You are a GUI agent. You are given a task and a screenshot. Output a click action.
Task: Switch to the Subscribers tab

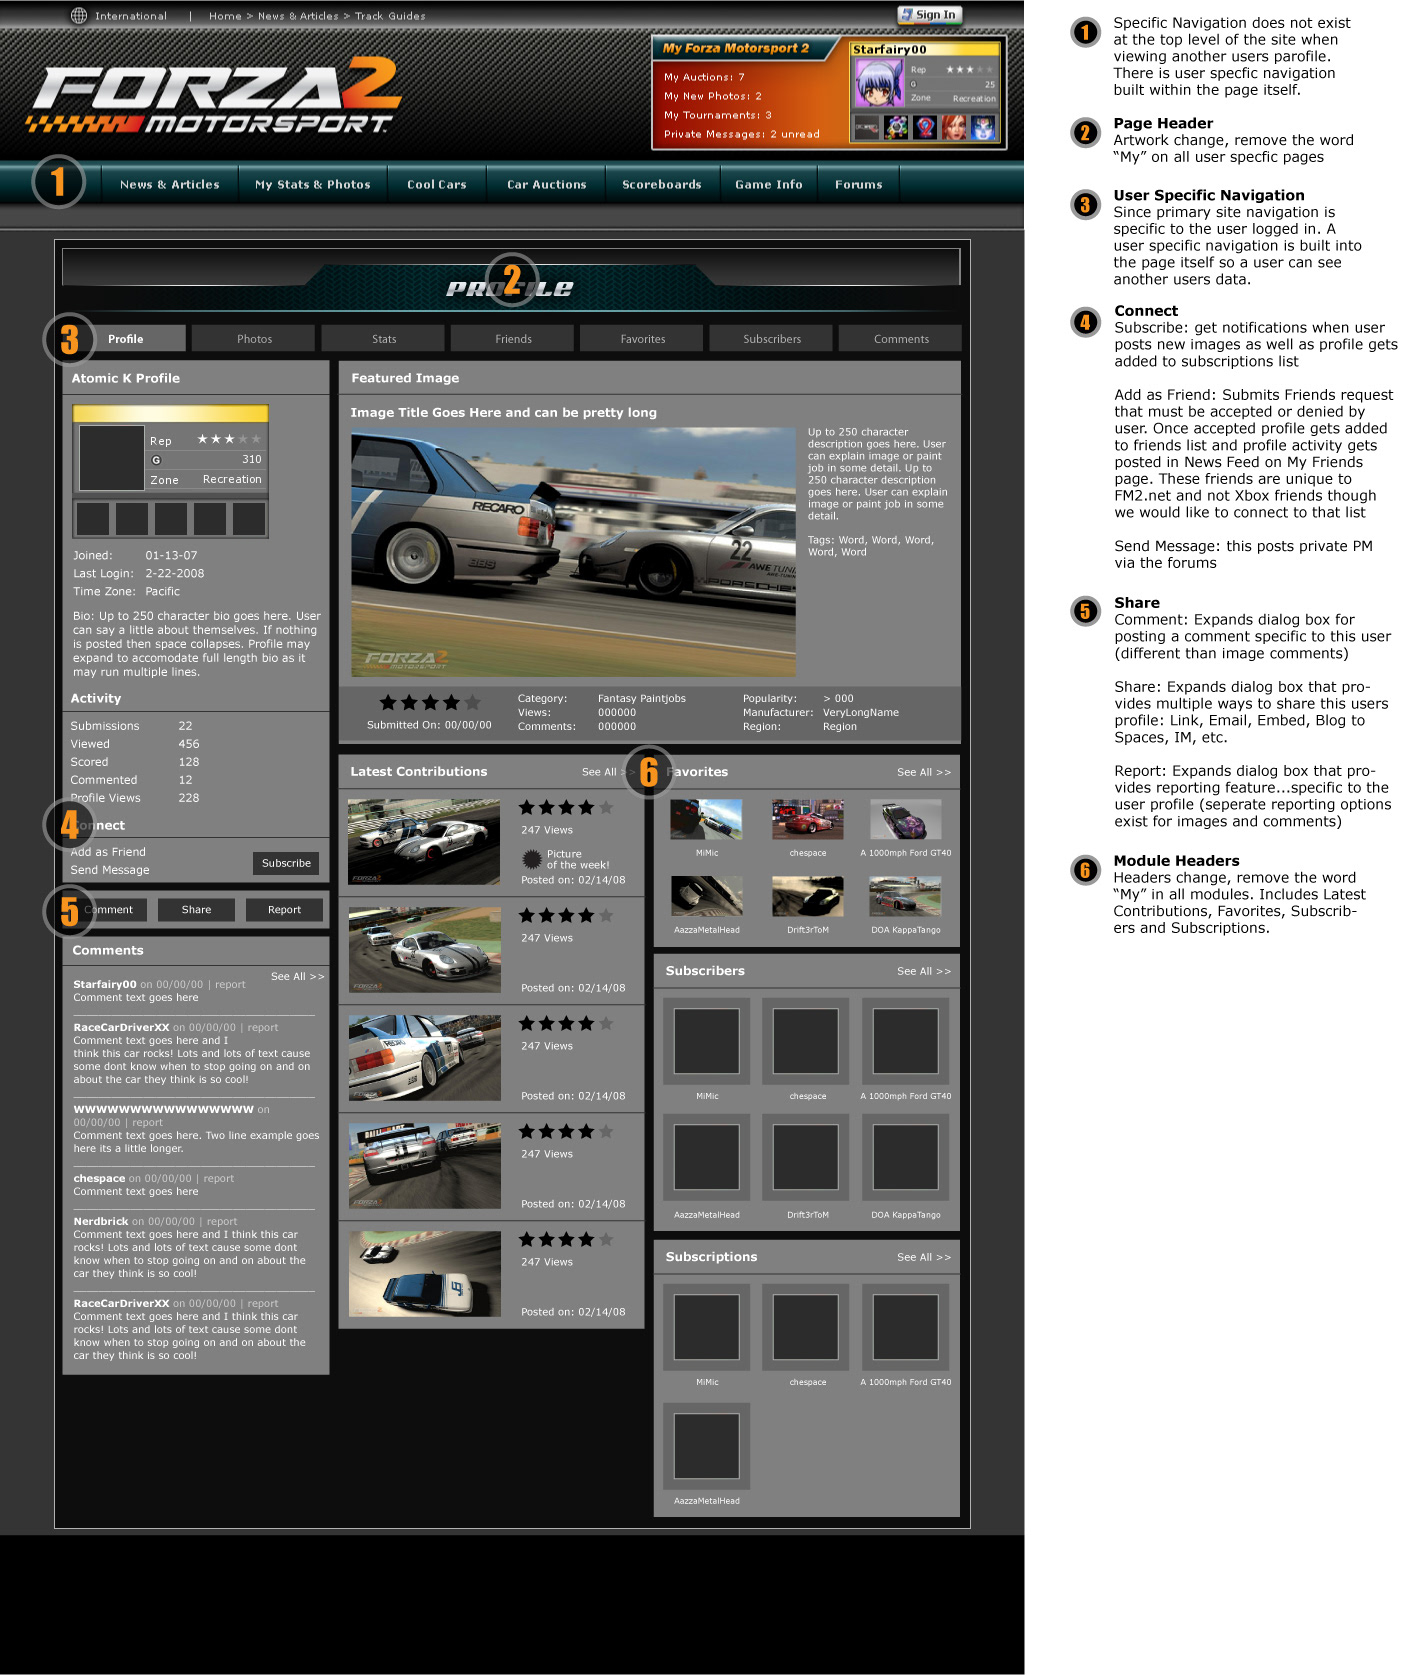[x=772, y=339]
